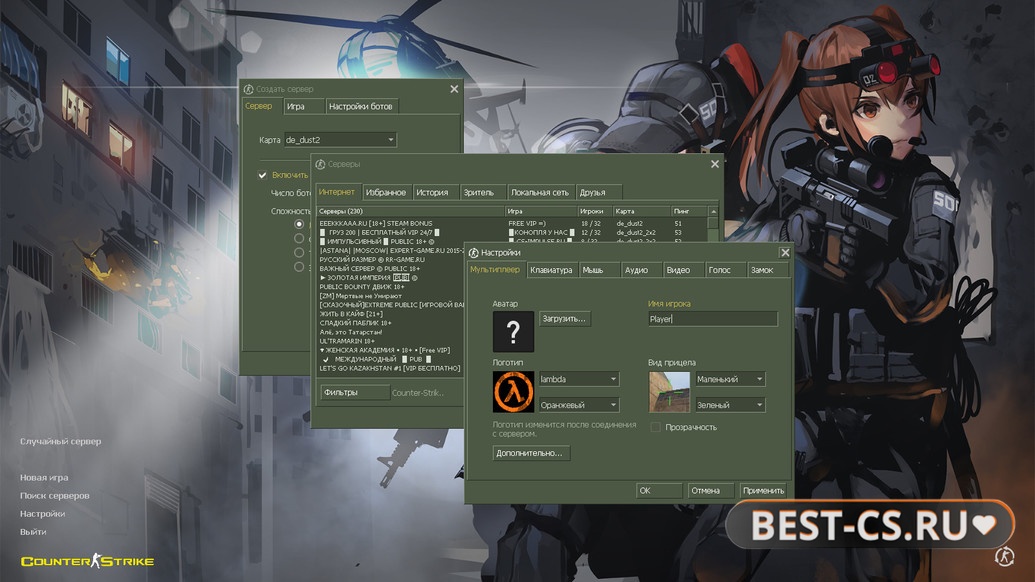Select server row ULTRAMARIN 18+
The height and width of the screenshot is (582, 1035).
391,341
